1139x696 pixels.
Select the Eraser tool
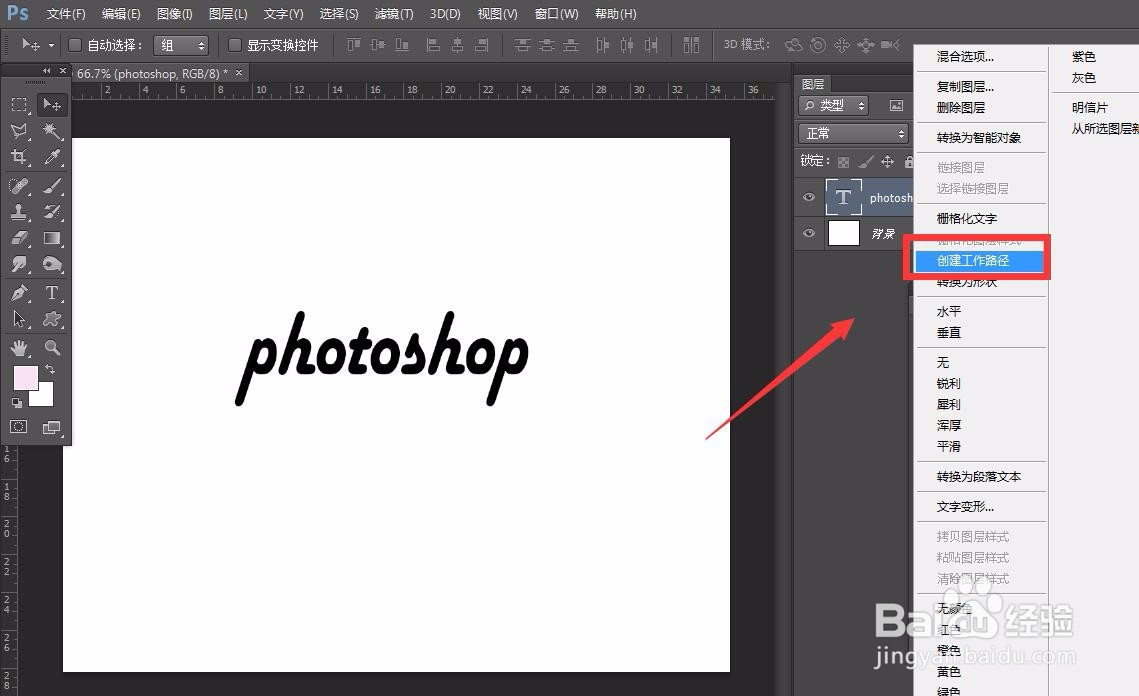click(x=19, y=238)
